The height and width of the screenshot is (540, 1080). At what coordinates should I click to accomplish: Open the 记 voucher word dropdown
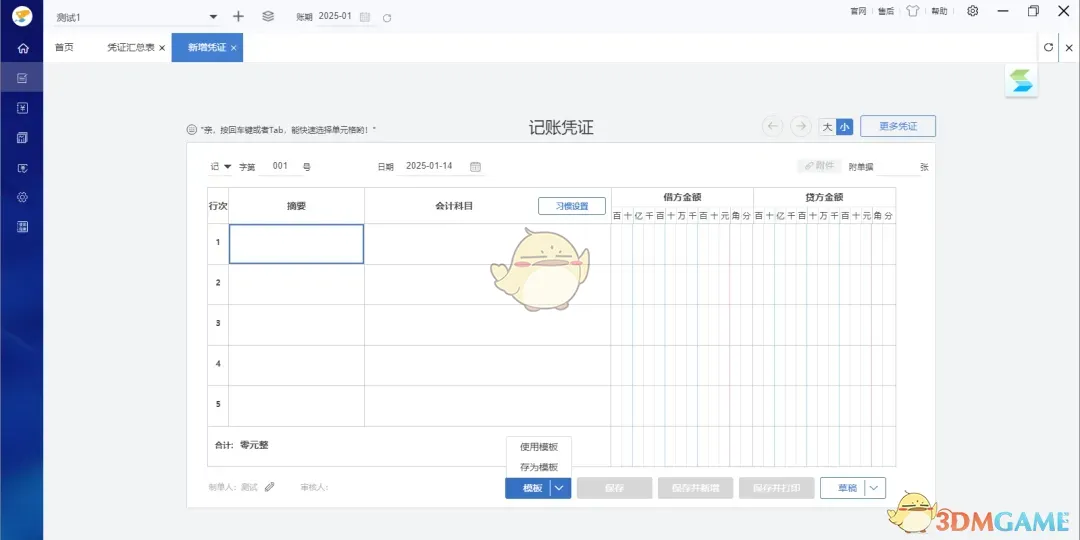tap(227, 167)
